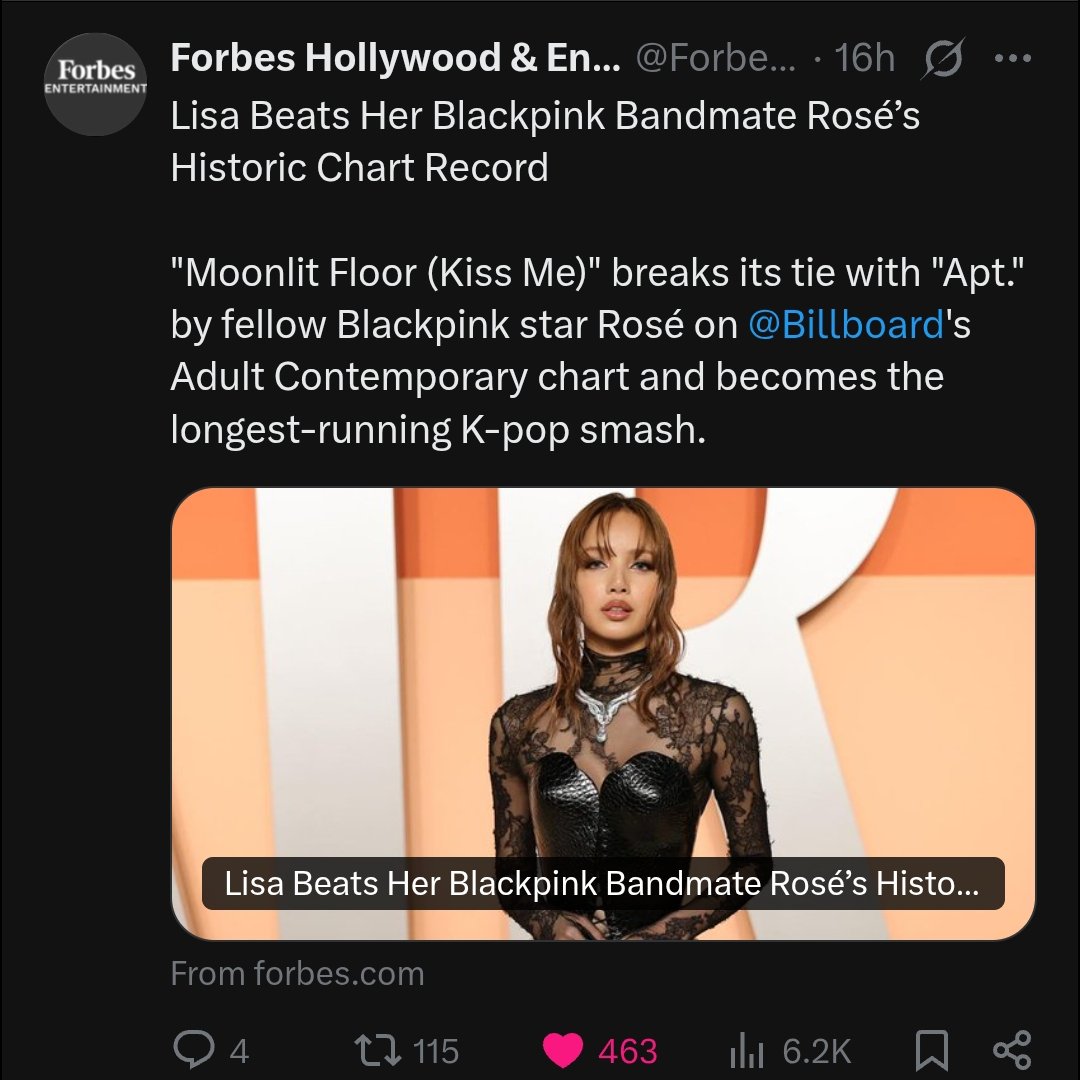Image resolution: width=1080 pixels, height=1080 pixels.
Task: Click the 115 repost count
Action: [436, 1051]
